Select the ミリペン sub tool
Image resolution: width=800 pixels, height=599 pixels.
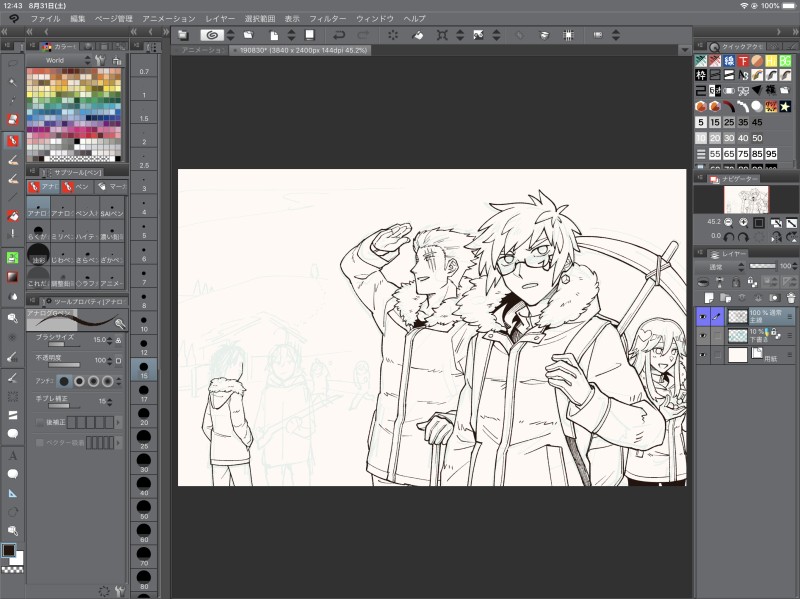pyautogui.click(x=63, y=231)
